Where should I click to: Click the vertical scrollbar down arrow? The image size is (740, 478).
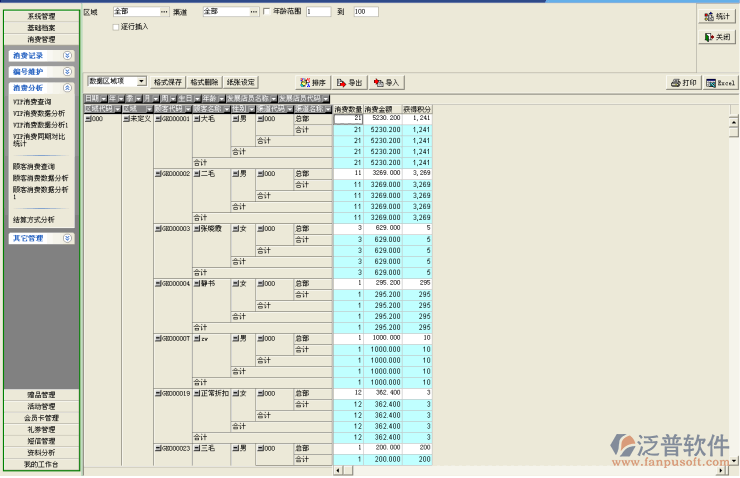735,460
